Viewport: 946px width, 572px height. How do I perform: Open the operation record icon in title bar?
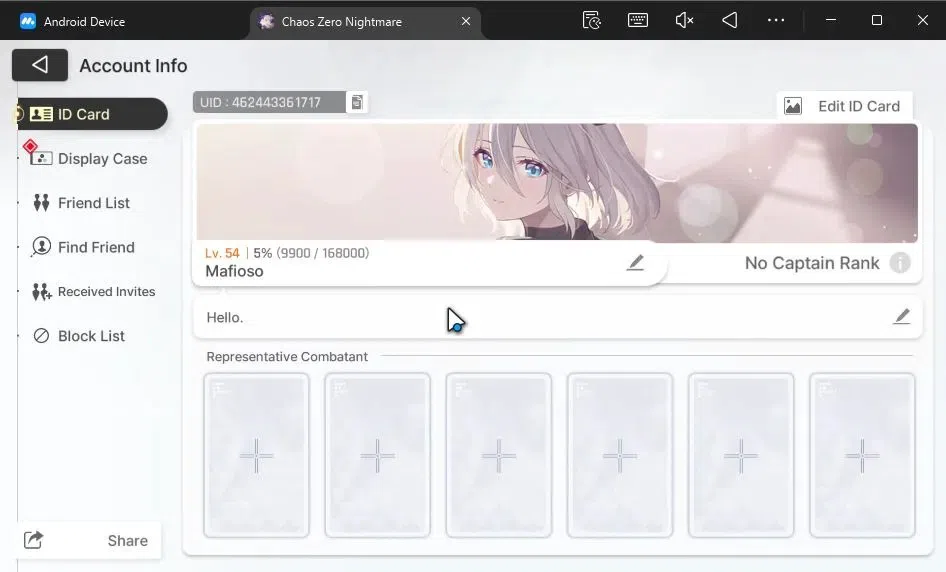click(x=592, y=20)
